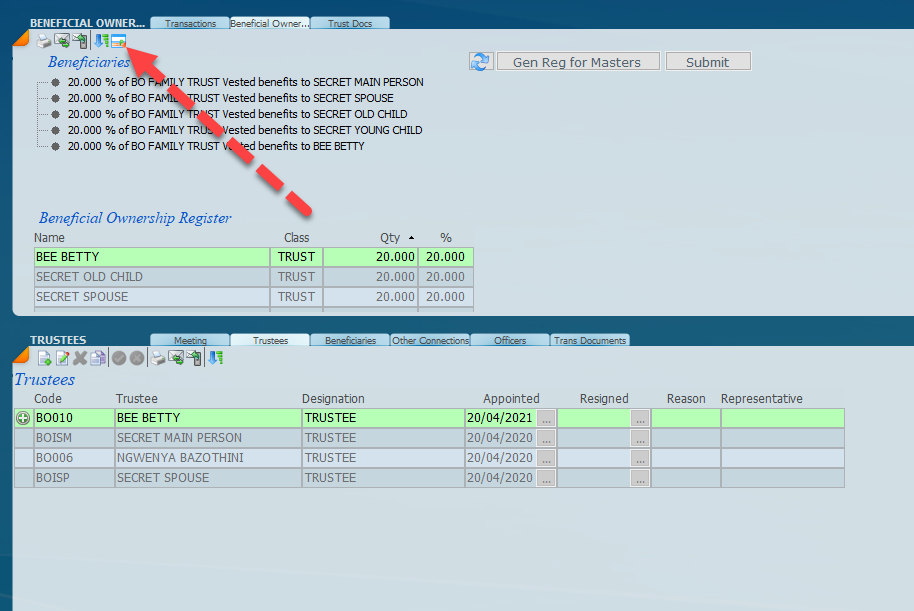Click the delete X icon in Trustees toolbar

(x=80, y=358)
